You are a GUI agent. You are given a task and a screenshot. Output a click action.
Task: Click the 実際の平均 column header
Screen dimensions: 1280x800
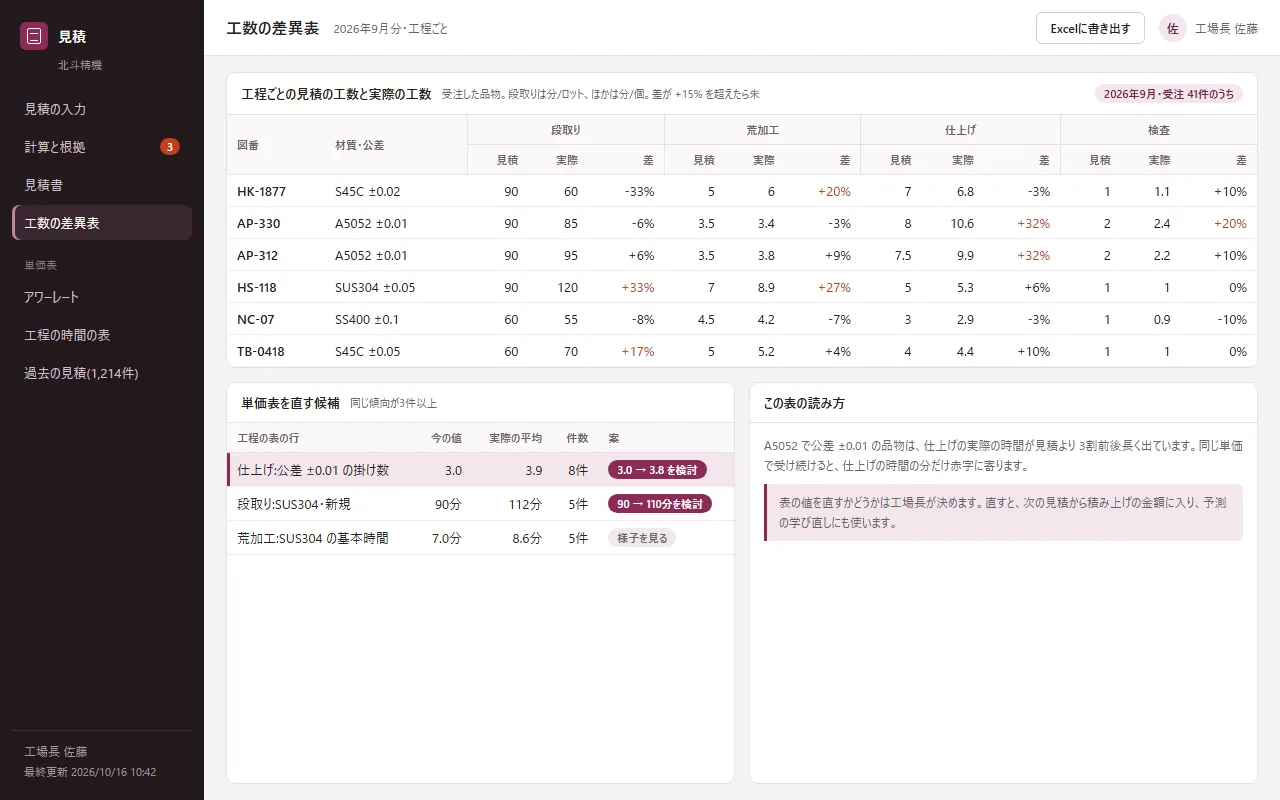point(515,438)
